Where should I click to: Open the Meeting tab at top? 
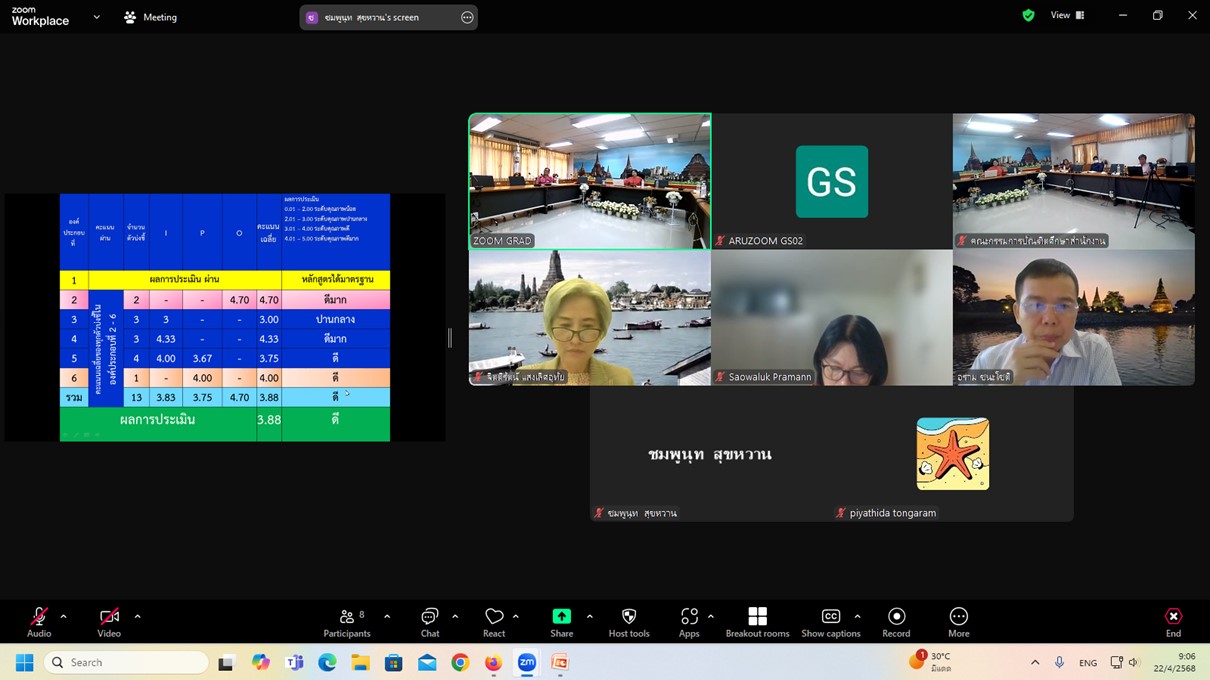click(151, 17)
